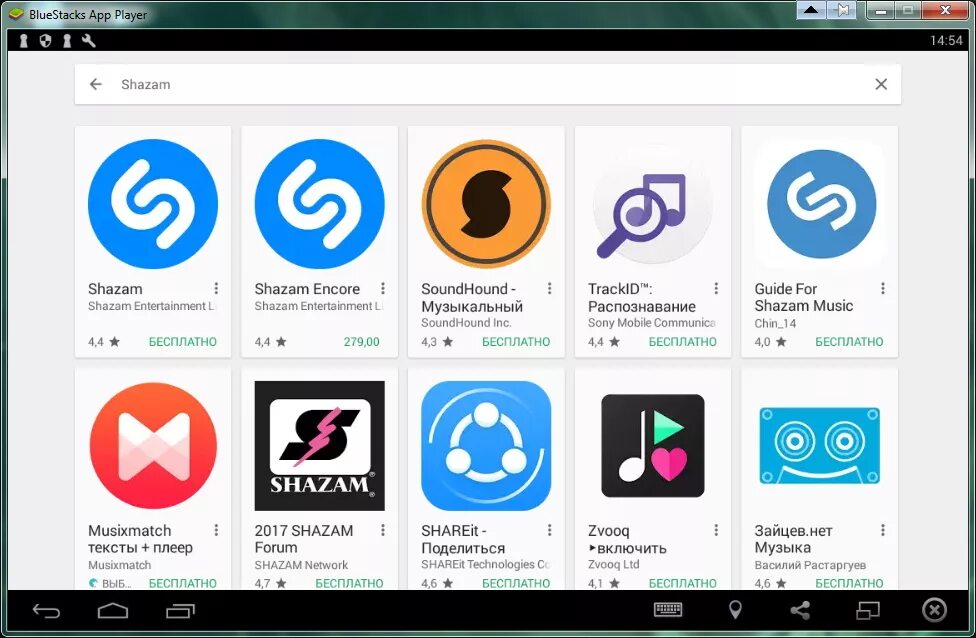Image resolution: width=976 pixels, height=638 pixels.
Task: Click the 'Василий Растаргуев' developer name
Action: [x=810, y=565]
